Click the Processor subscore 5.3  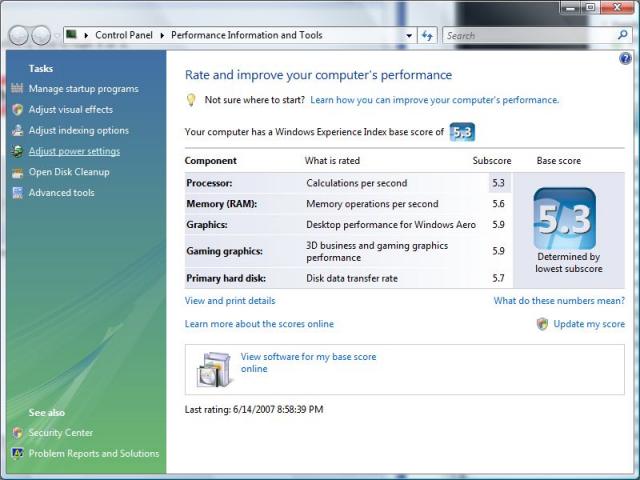coord(498,183)
